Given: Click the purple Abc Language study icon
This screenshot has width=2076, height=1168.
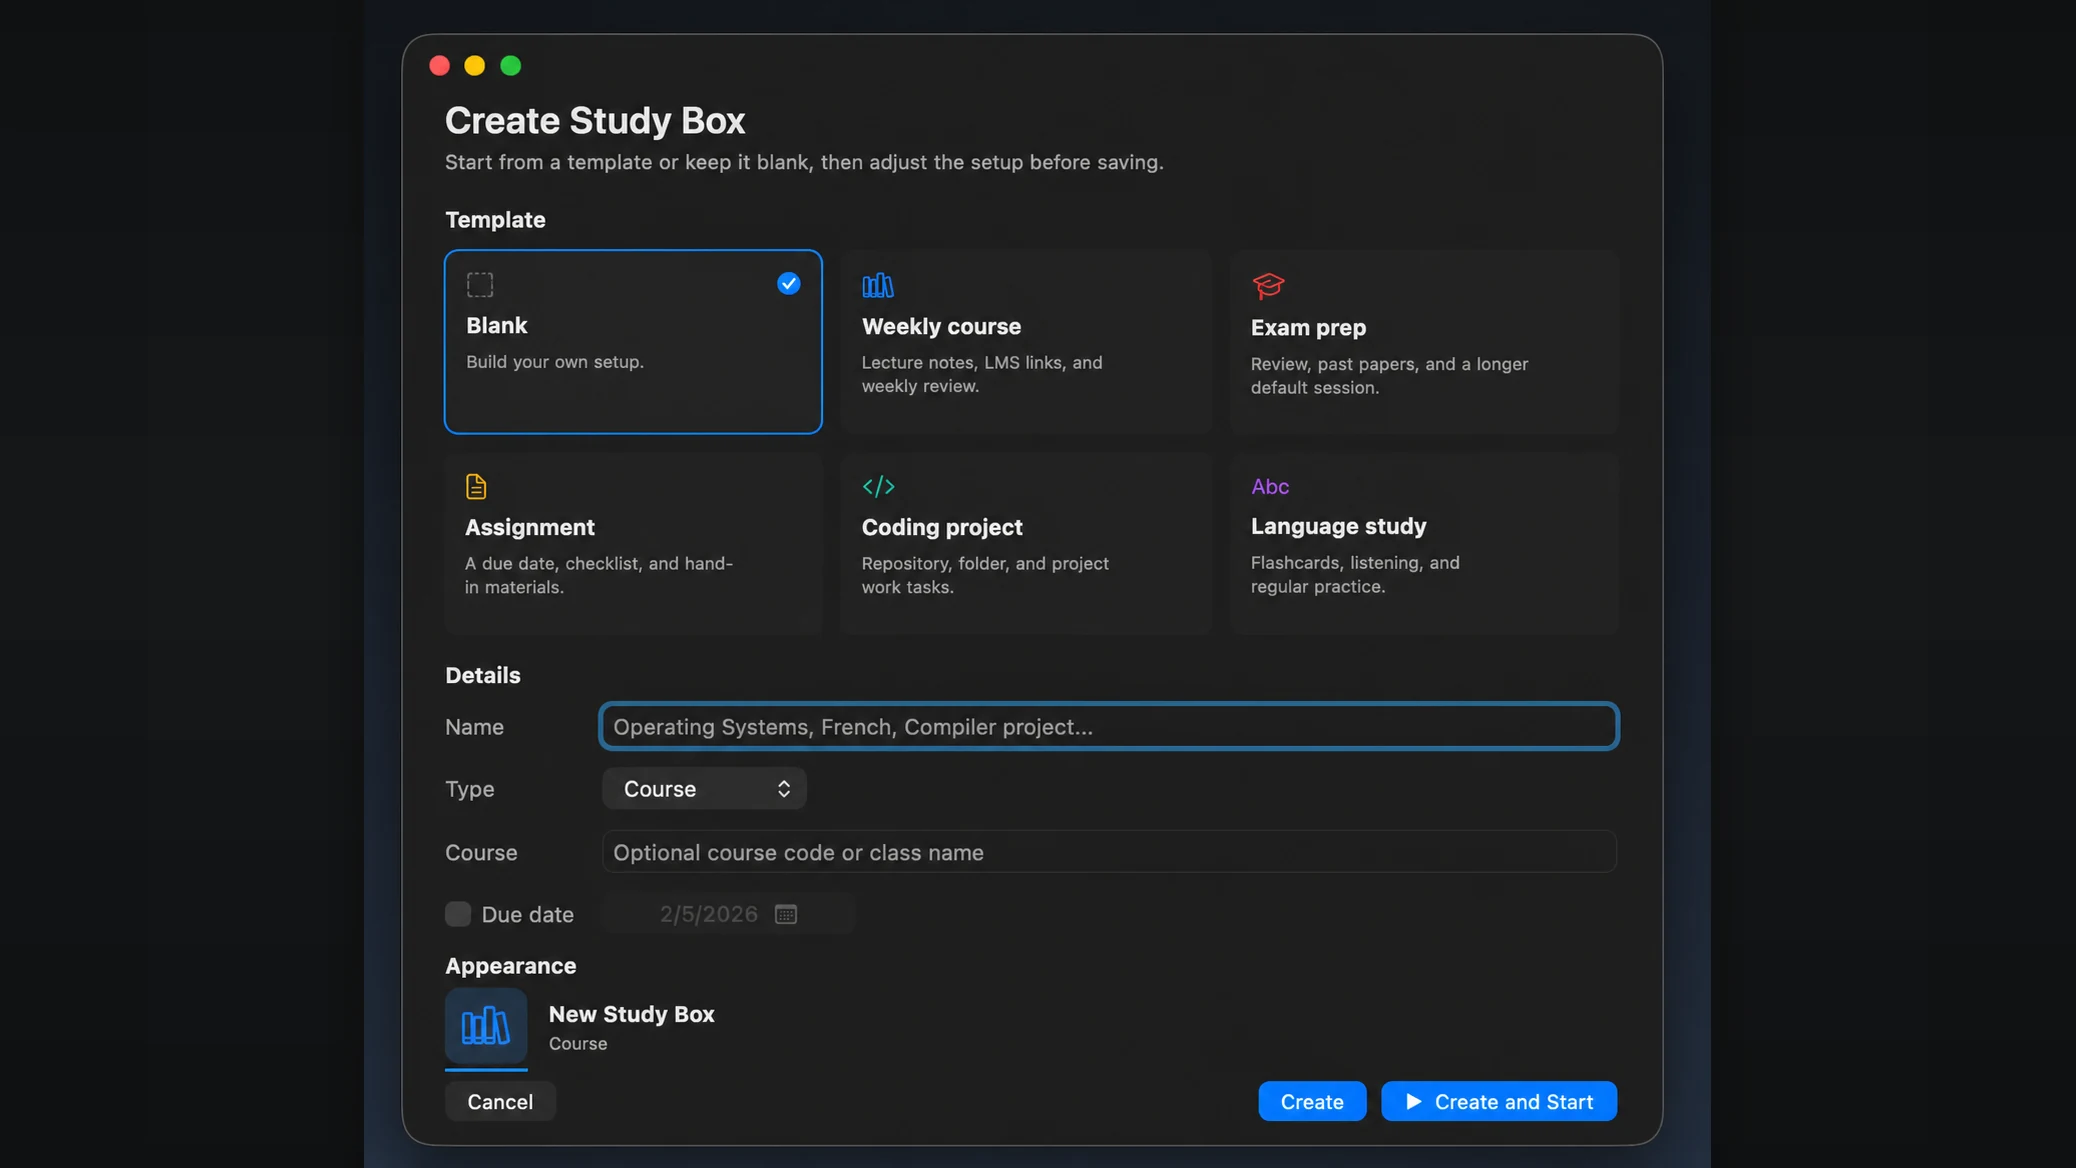Looking at the screenshot, I should coord(1270,487).
